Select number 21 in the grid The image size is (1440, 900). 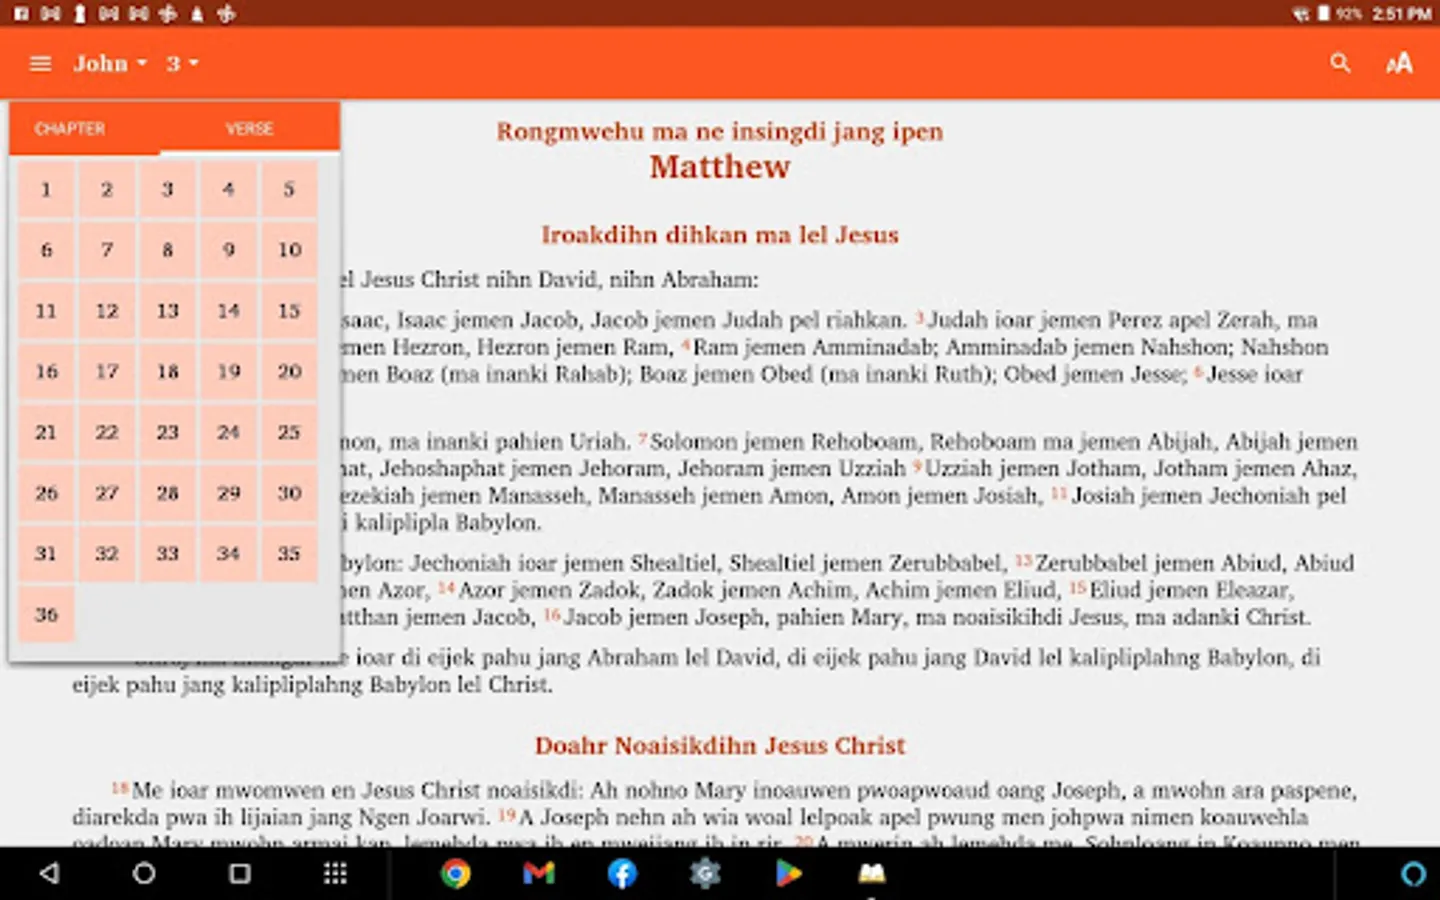pos(46,433)
